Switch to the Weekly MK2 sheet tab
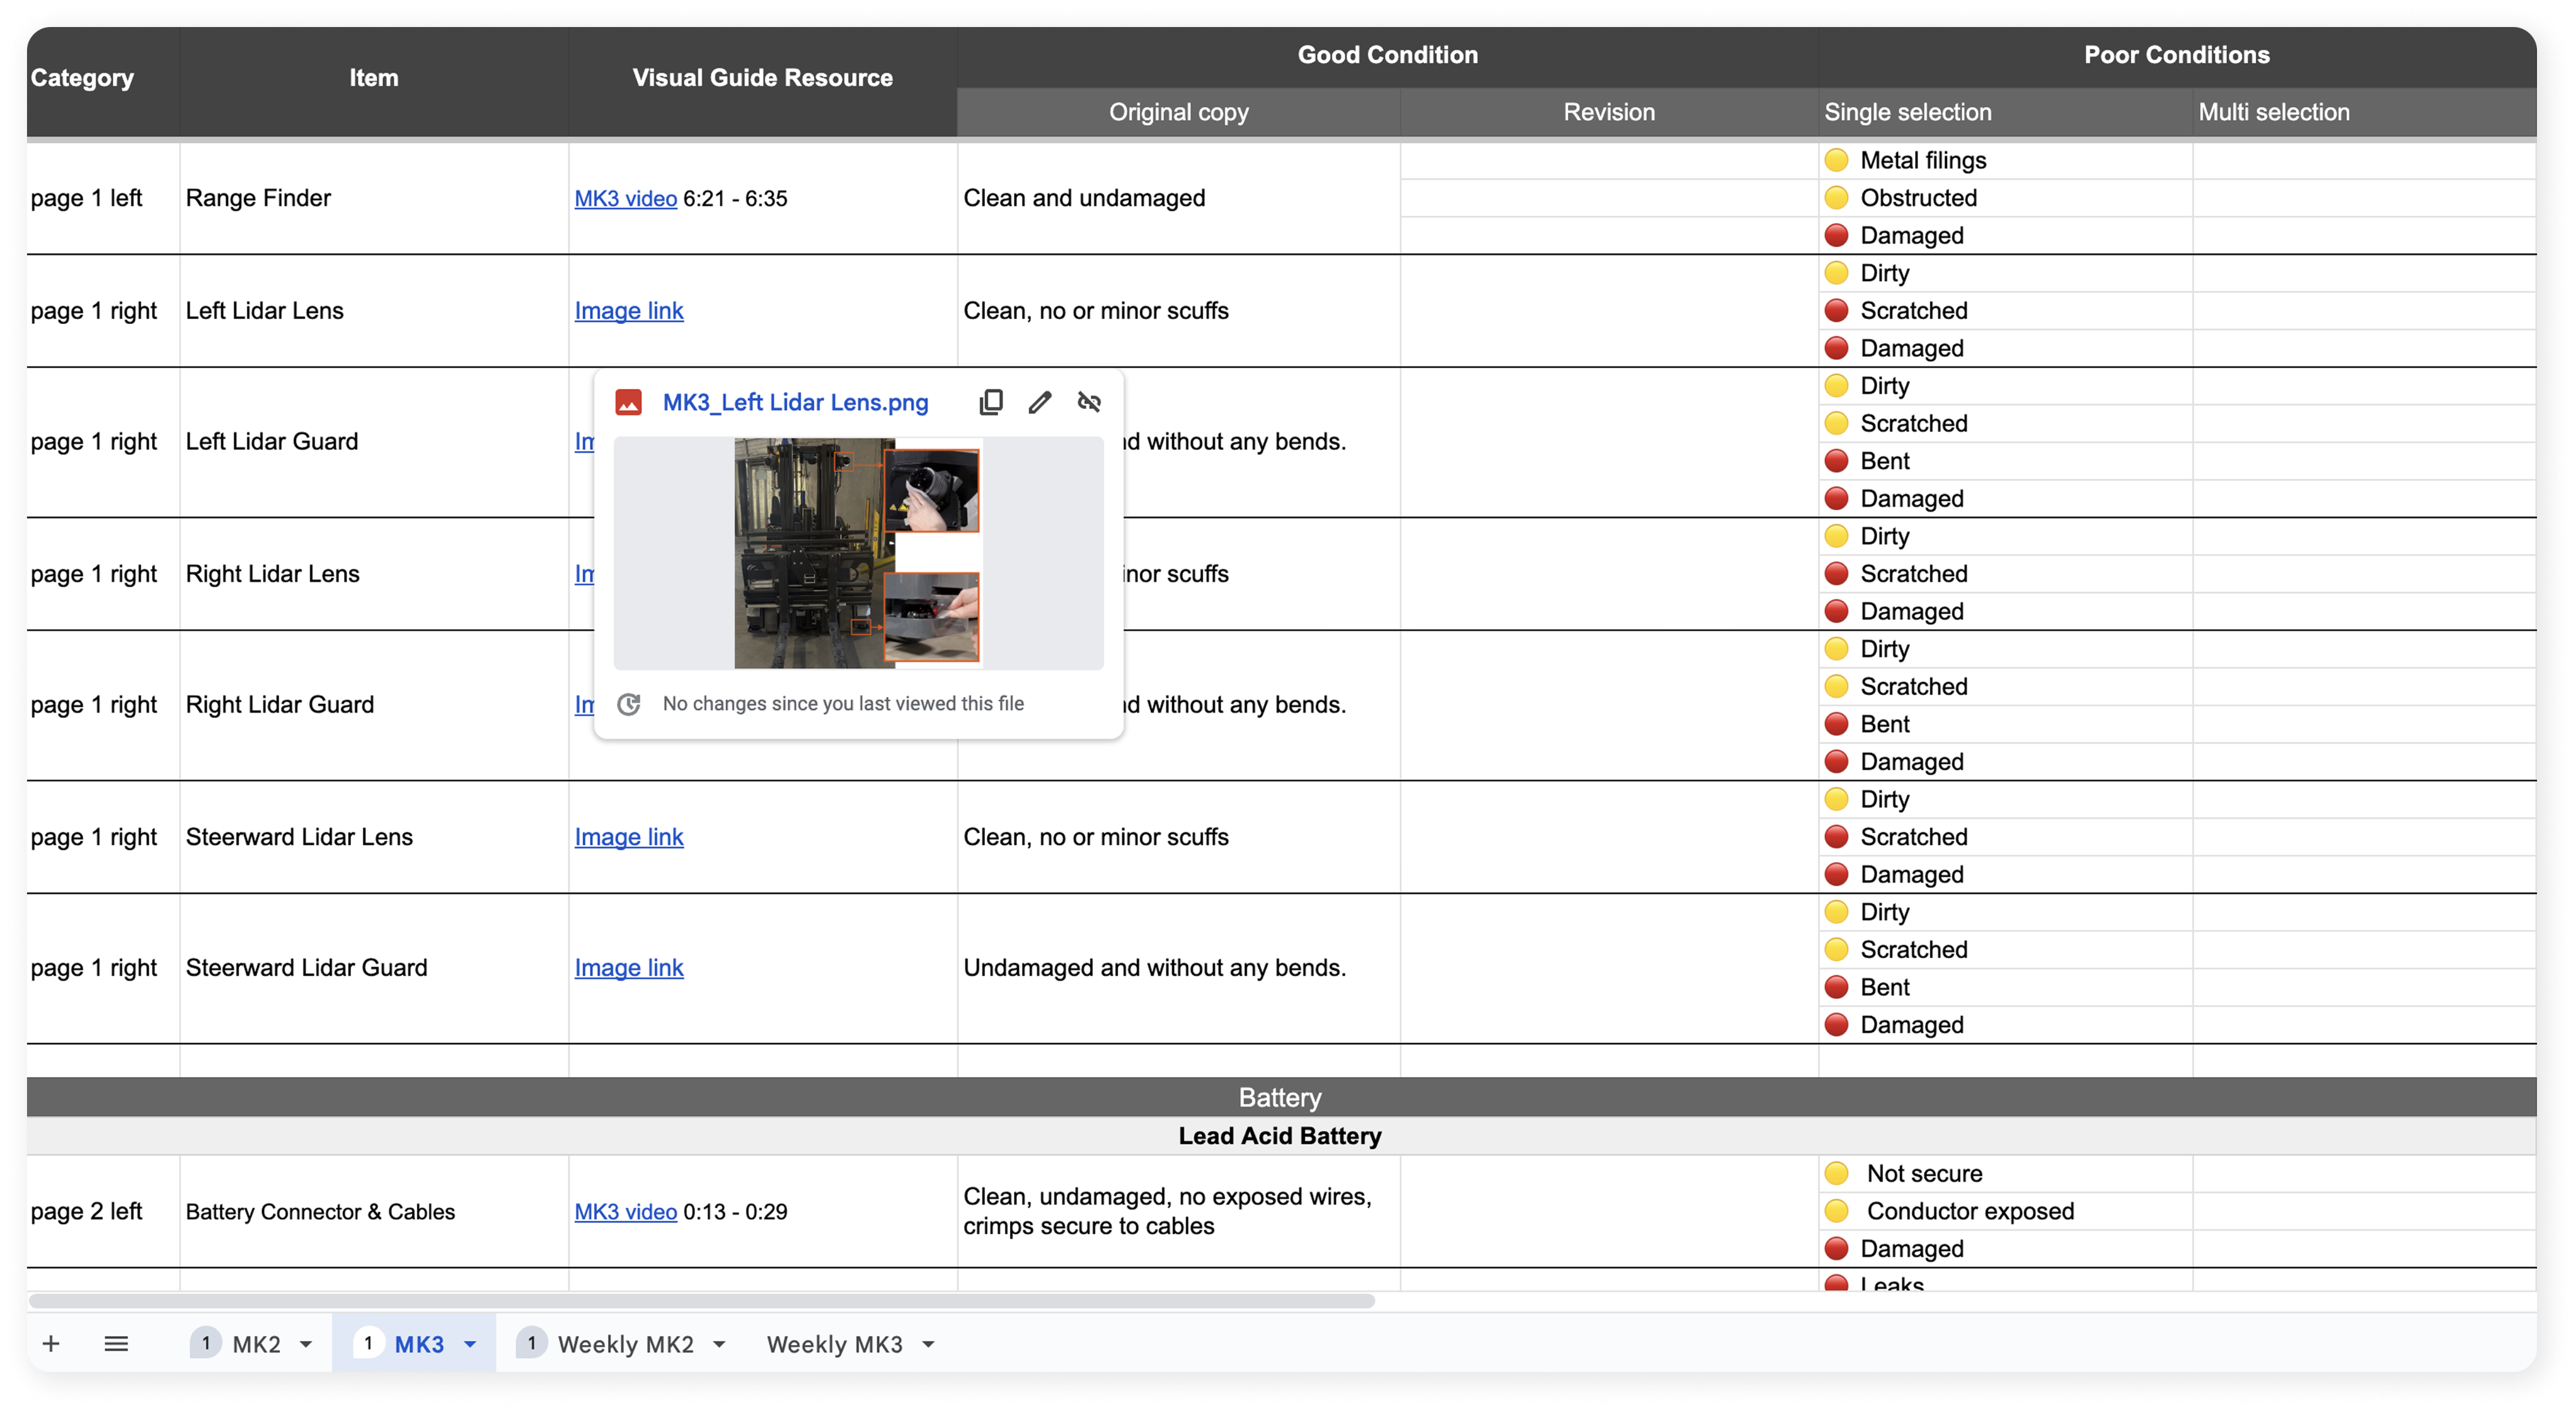Image resolution: width=2576 pixels, height=1411 pixels. (625, 1344)
